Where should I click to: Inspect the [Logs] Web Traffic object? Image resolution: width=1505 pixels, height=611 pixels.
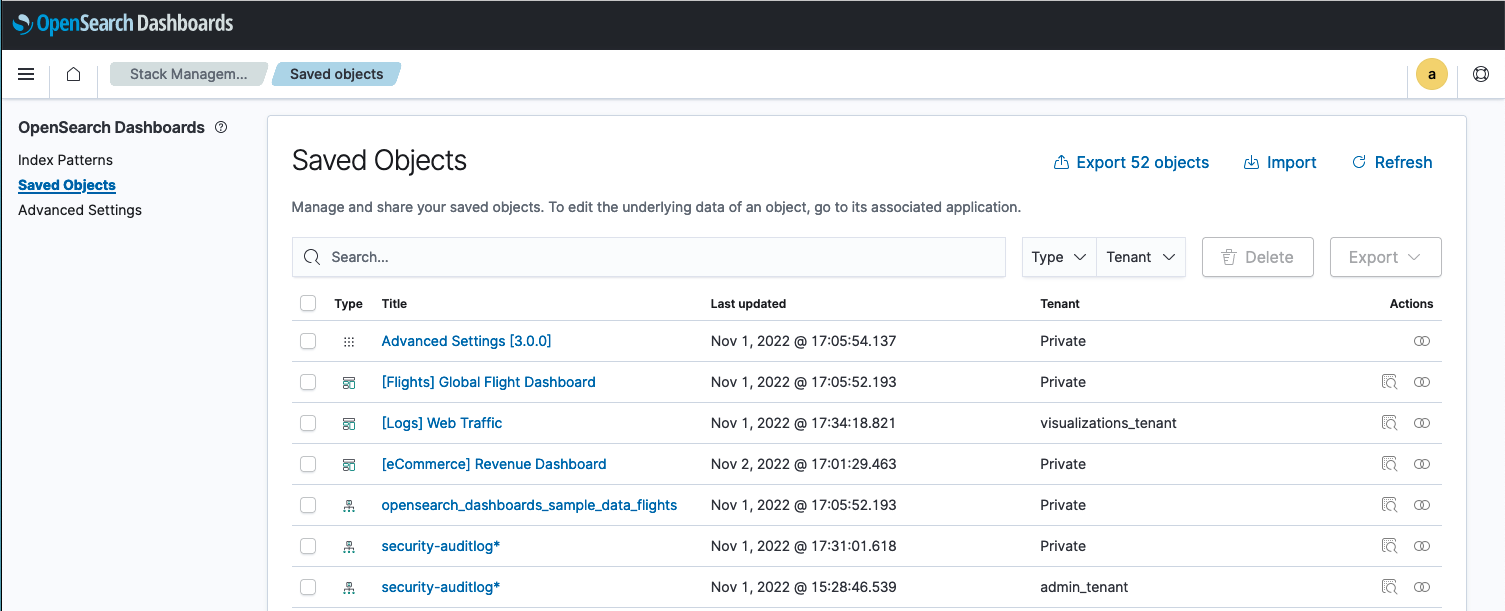[x=1389, y=423]
